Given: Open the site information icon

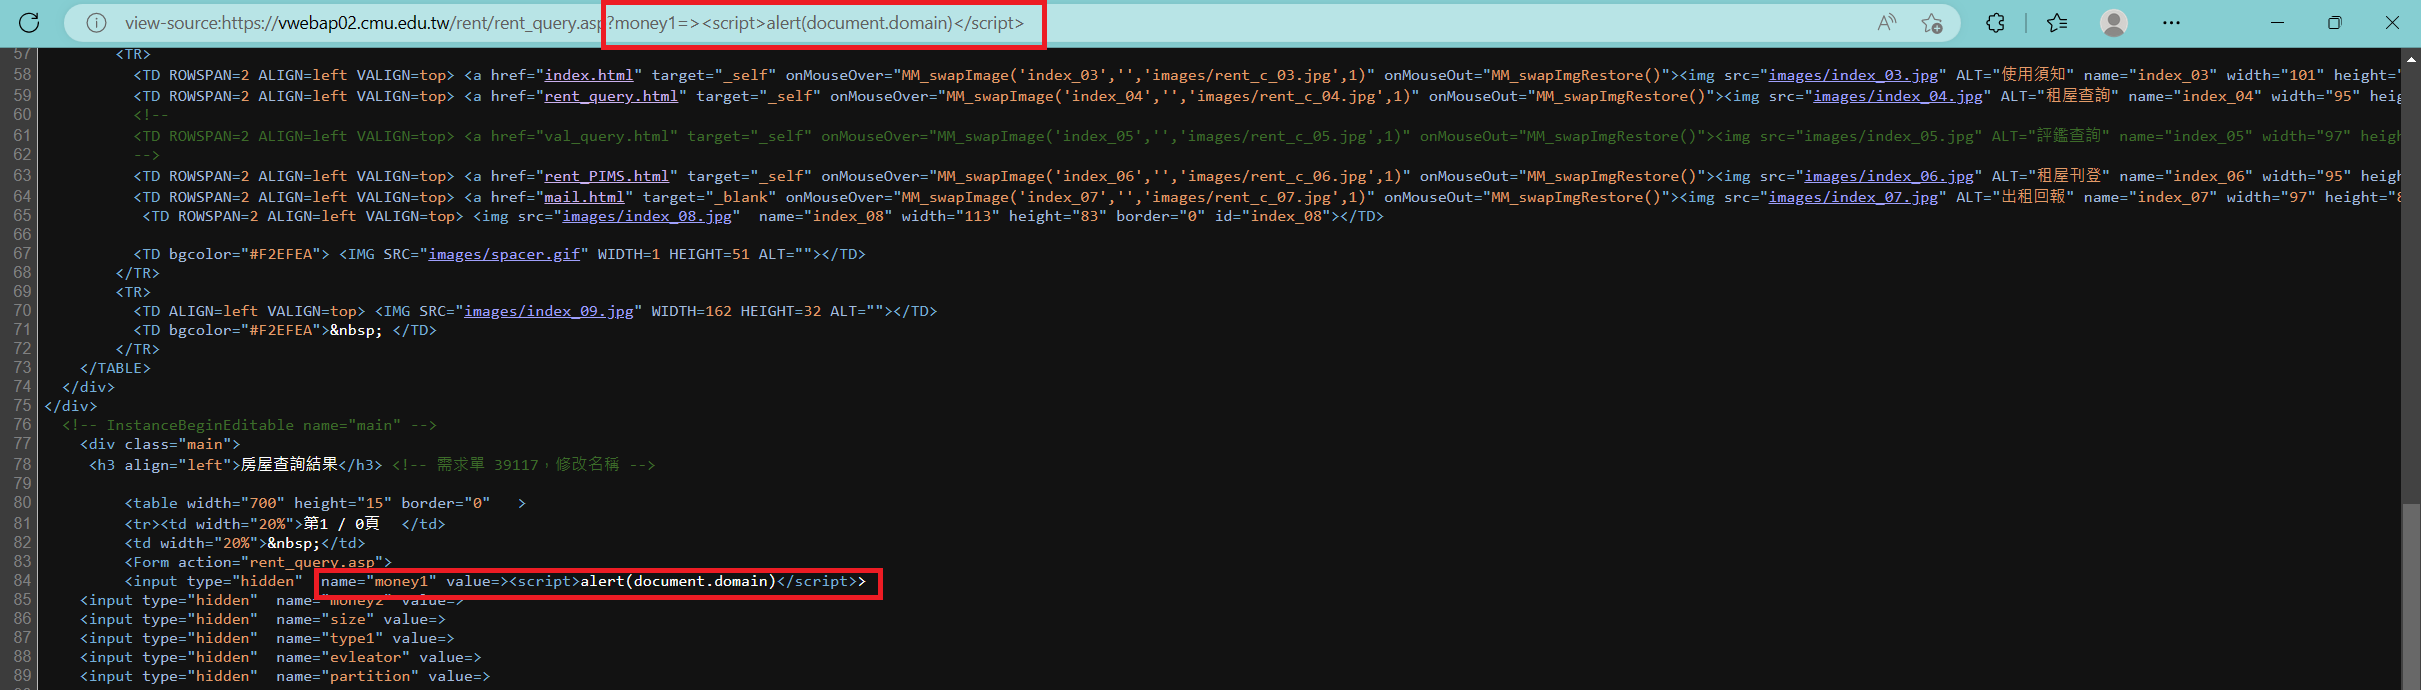Looking at the screenshot, I should click(96, 23).
